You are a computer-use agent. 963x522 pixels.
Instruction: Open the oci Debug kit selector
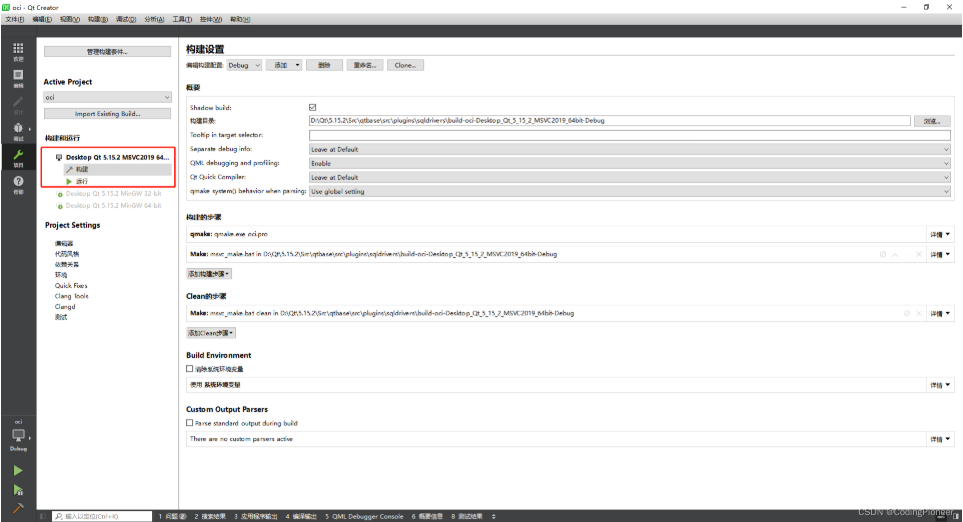point(18,435)
